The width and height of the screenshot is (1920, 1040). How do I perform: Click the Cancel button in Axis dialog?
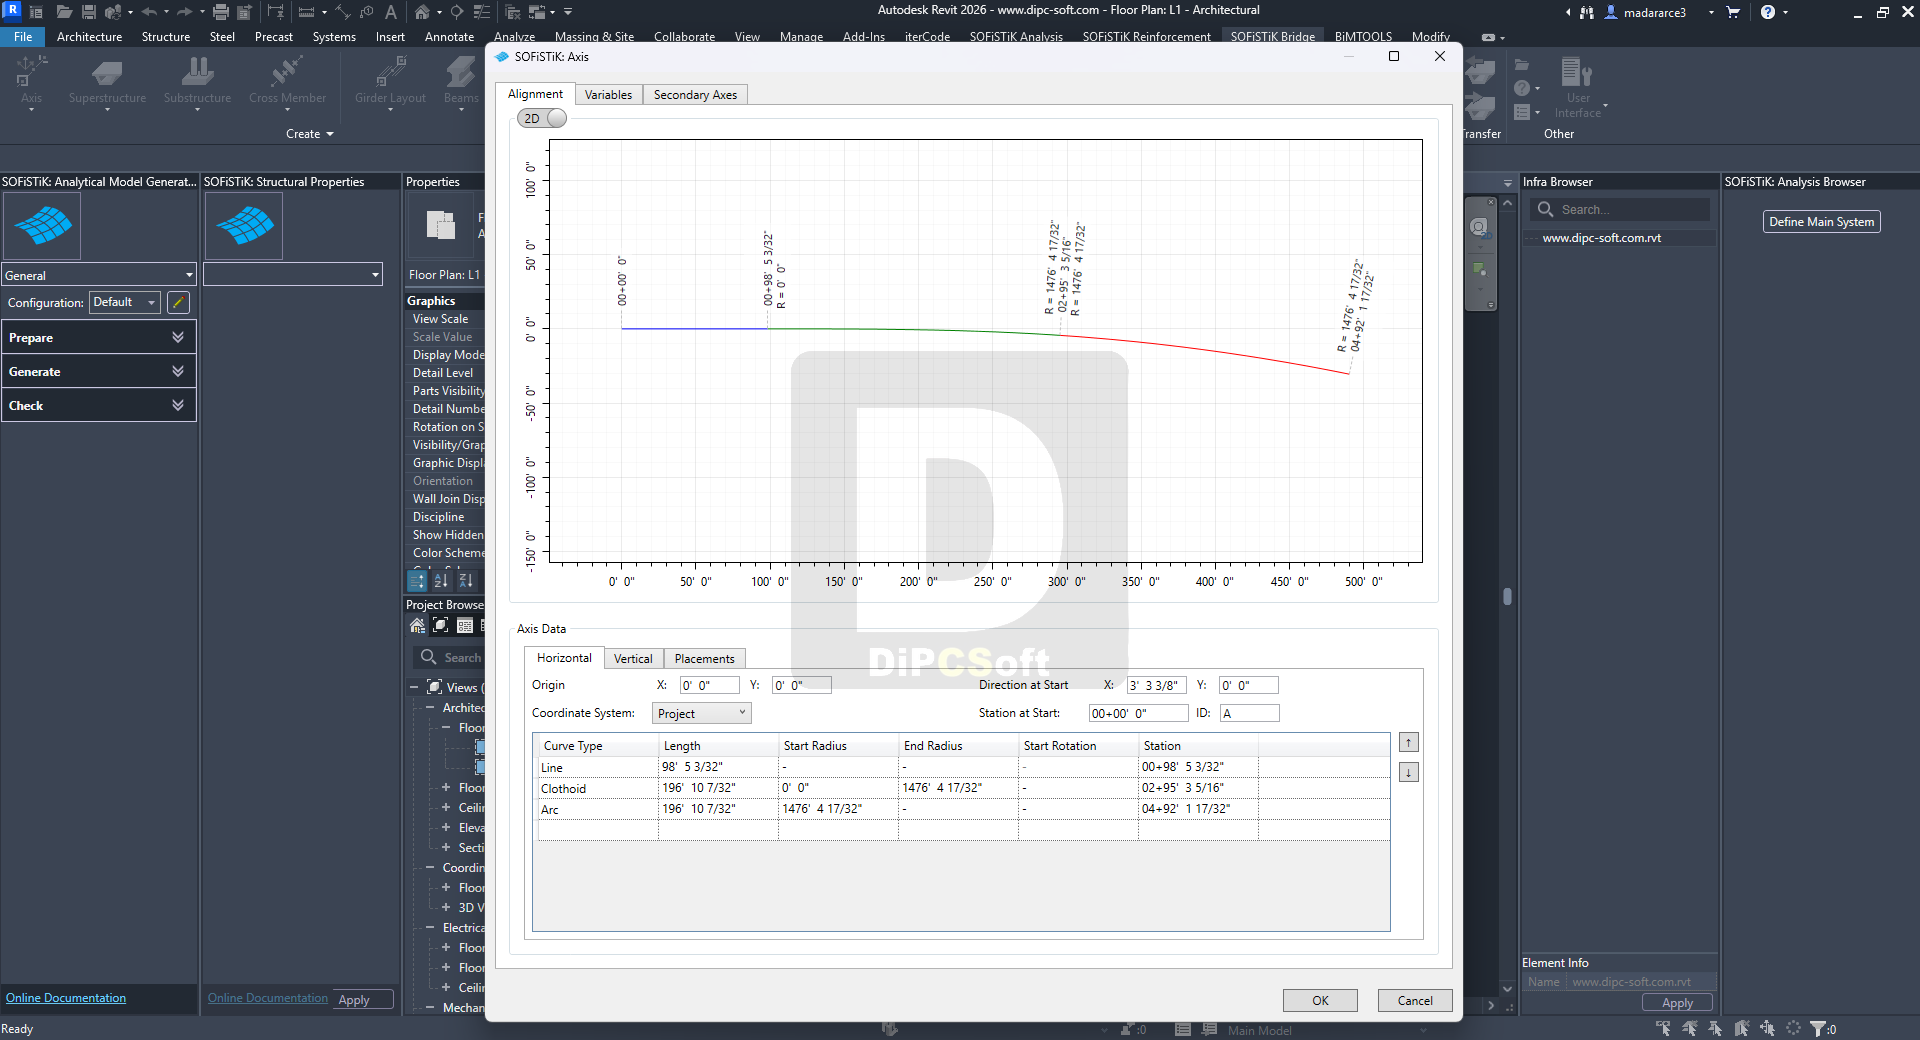point(1415,1000)
